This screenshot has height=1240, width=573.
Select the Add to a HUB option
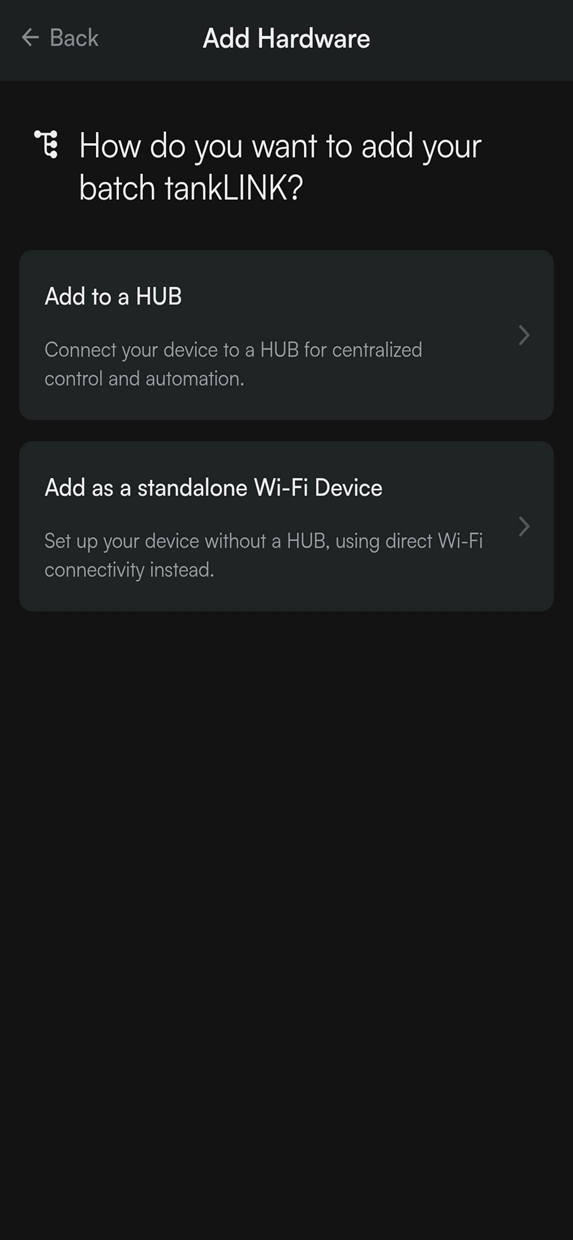[x=286, y=335]
